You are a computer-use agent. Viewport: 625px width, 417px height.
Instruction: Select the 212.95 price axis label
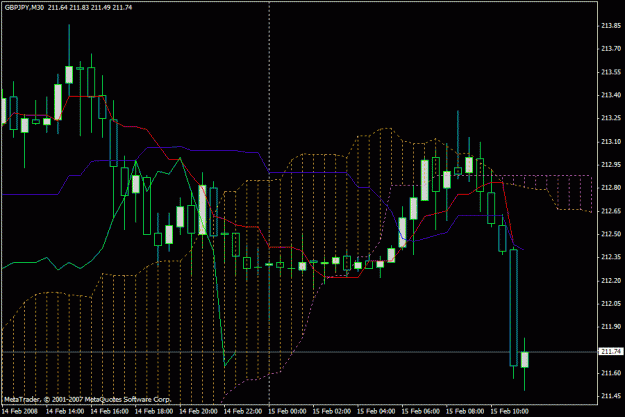[611, 164]
